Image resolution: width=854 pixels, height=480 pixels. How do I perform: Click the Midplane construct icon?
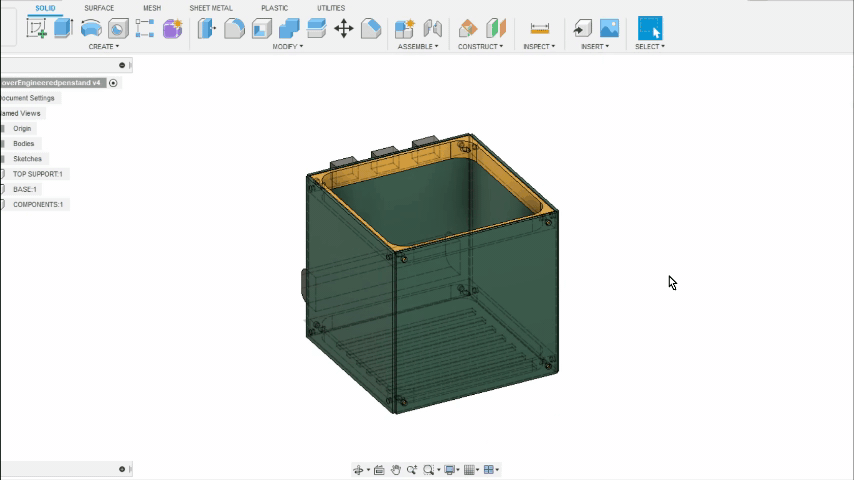click(495, 28)
